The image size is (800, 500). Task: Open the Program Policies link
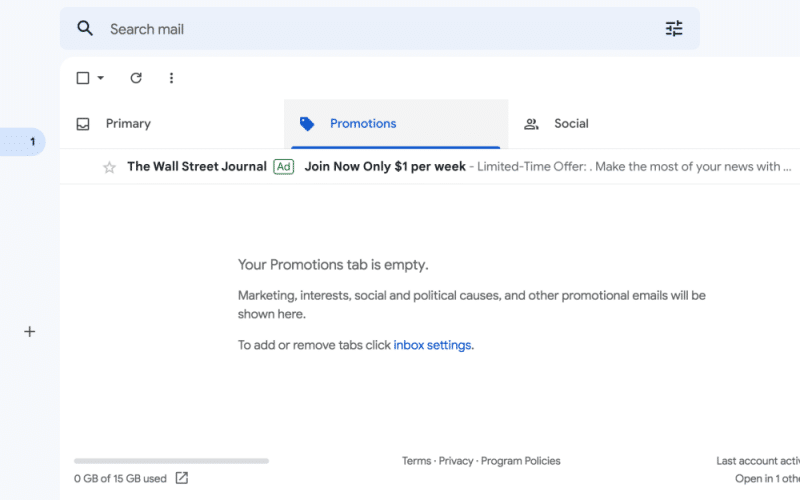tap(520, 461)
